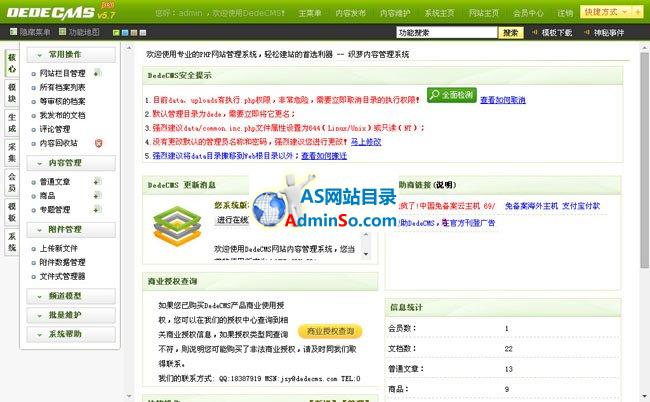This screenshot has width=650, height=402.
Task: Collapse the 常用操作 menu section
Action: pyautogui.click(x=71, y=55)
